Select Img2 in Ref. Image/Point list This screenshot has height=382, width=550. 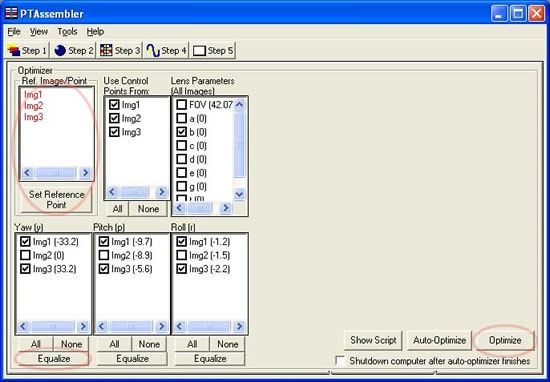[33, 106]
